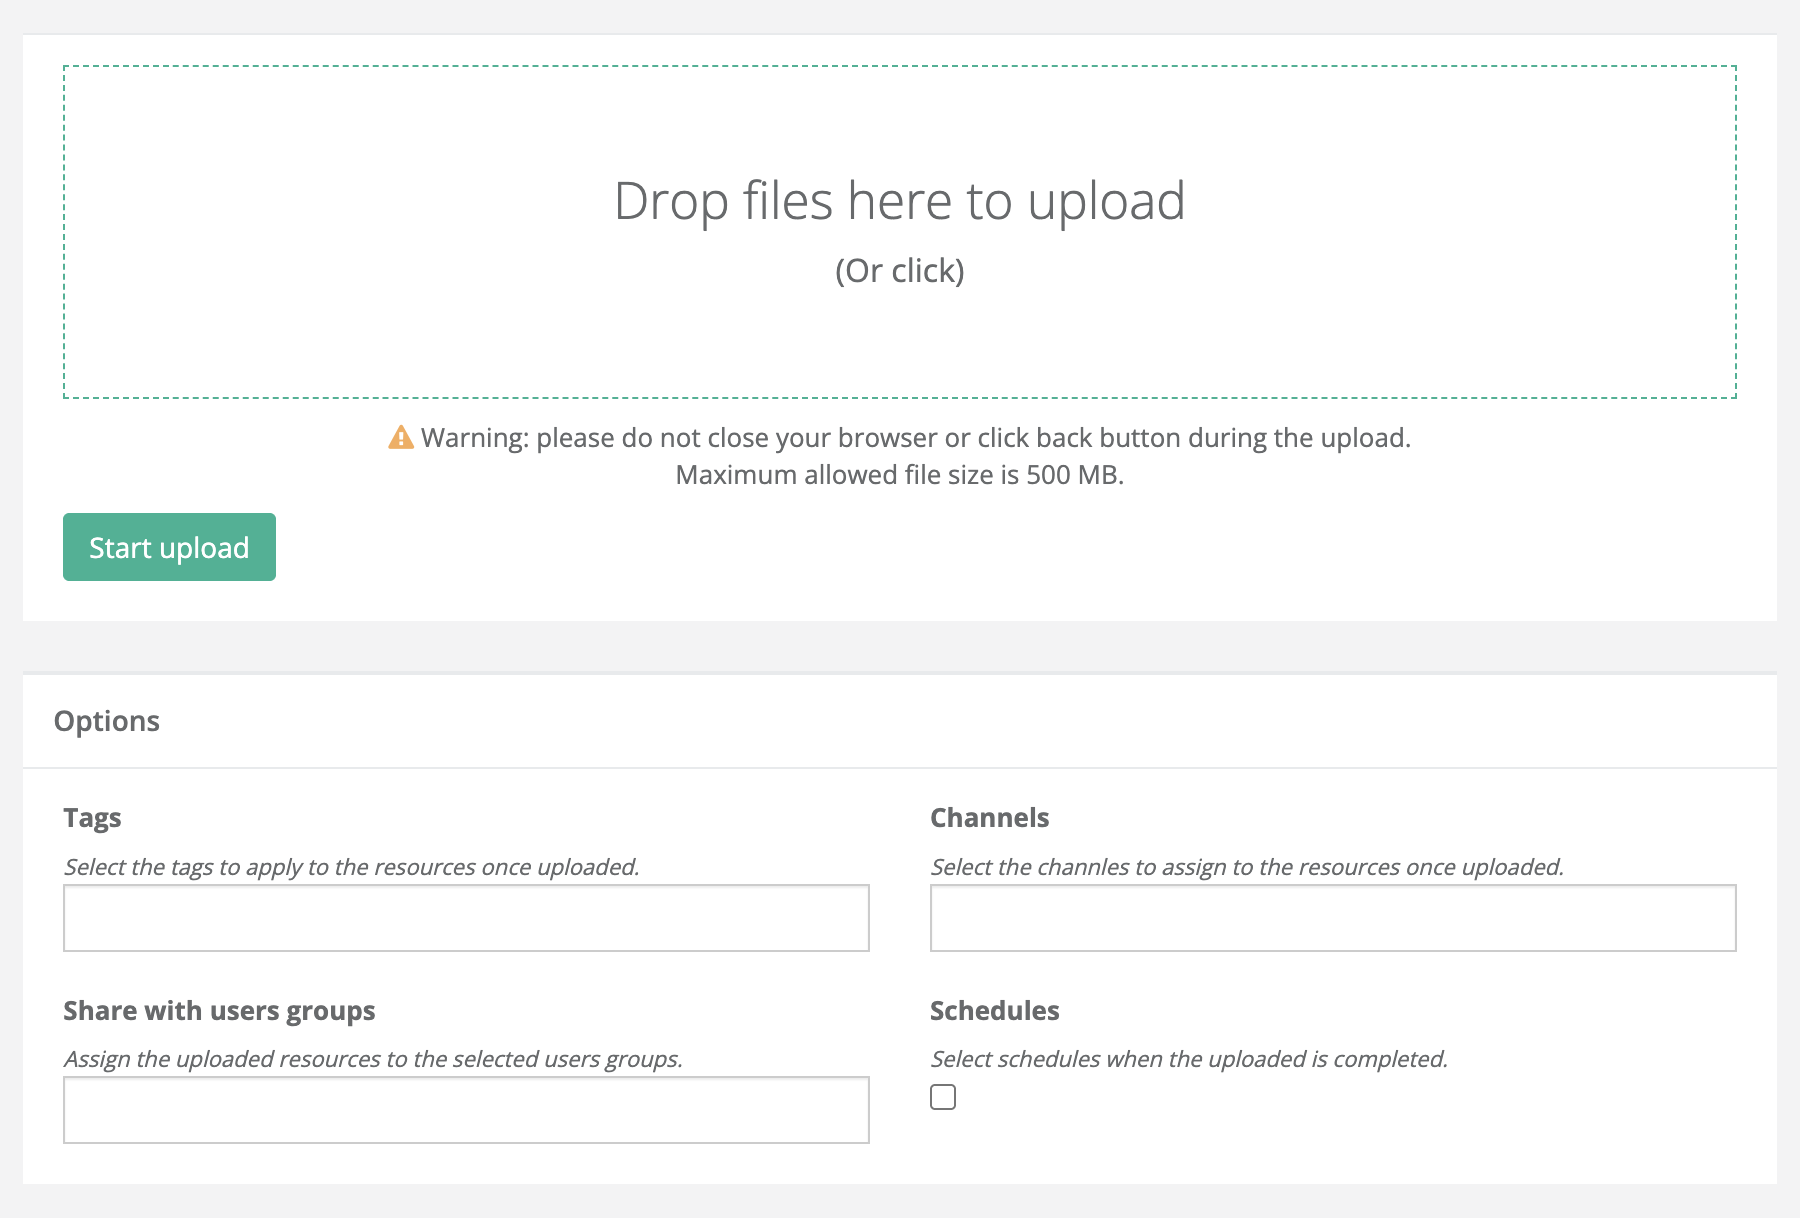The height and width of the screenshot is (1218, 1800).
Task: Click the Schedules help description text
Action: pos(1189,1059)
